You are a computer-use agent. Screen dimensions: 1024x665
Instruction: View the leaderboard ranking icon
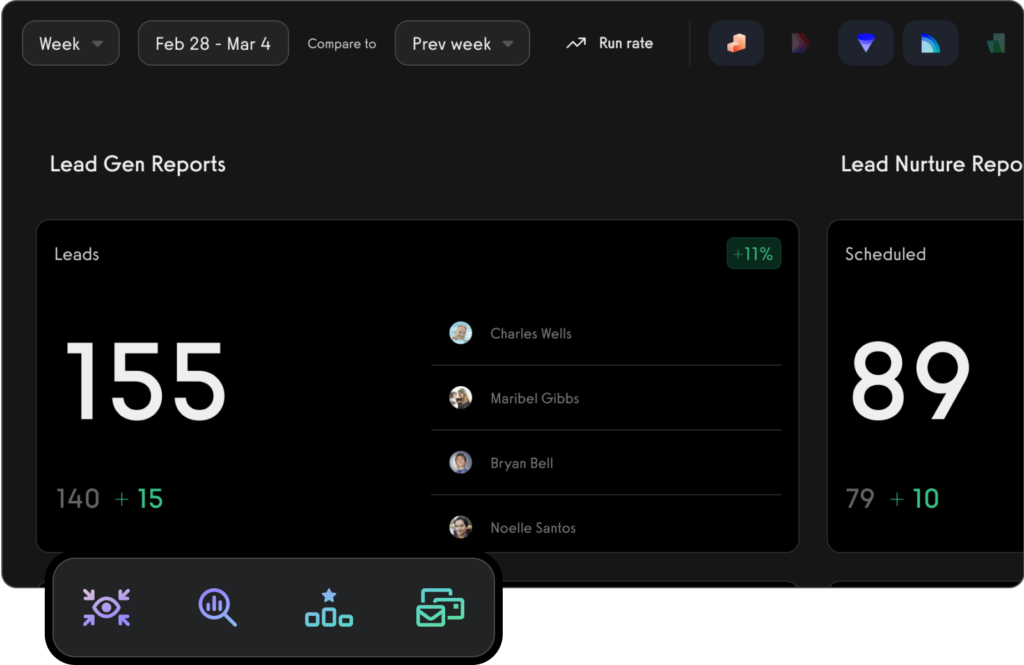pos(328,605)
